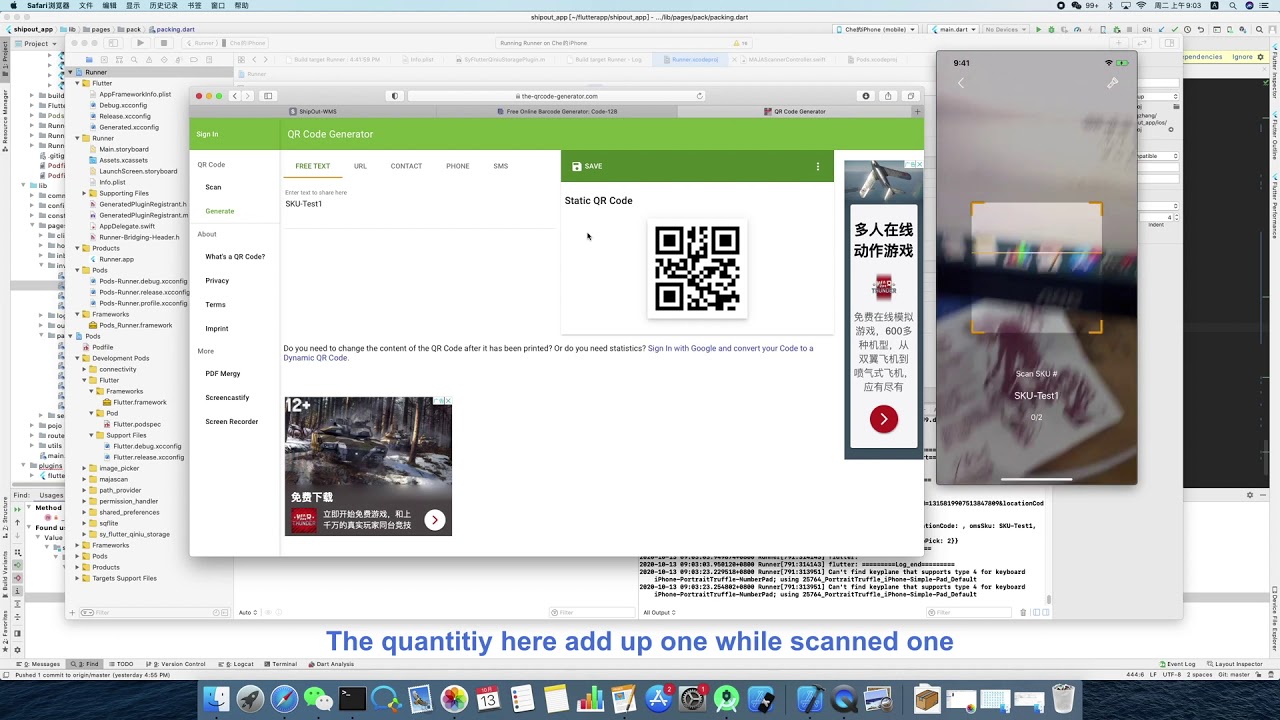Switch to URL tab

(360, 166)
